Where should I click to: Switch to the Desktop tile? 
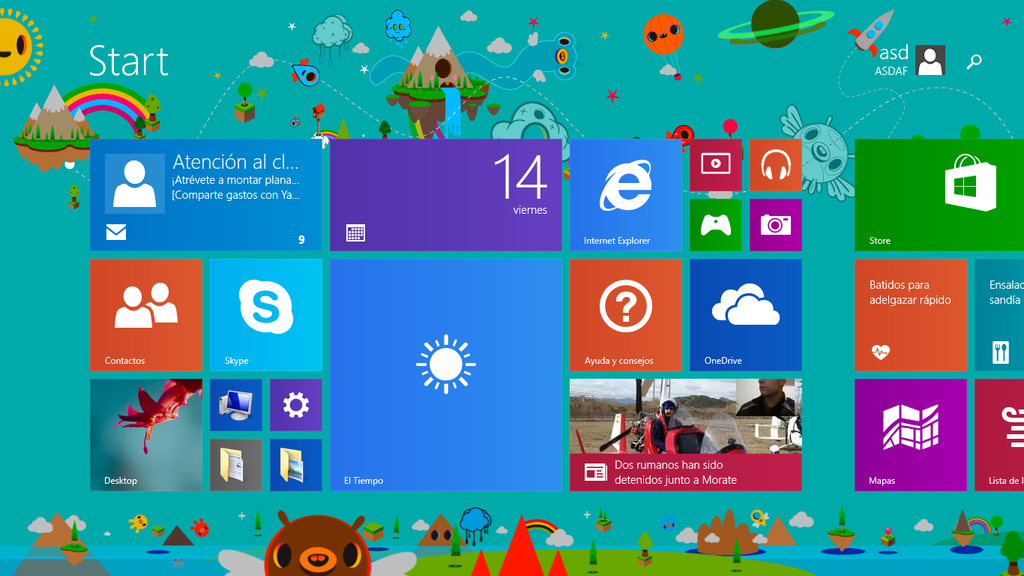tap(145, 435)
